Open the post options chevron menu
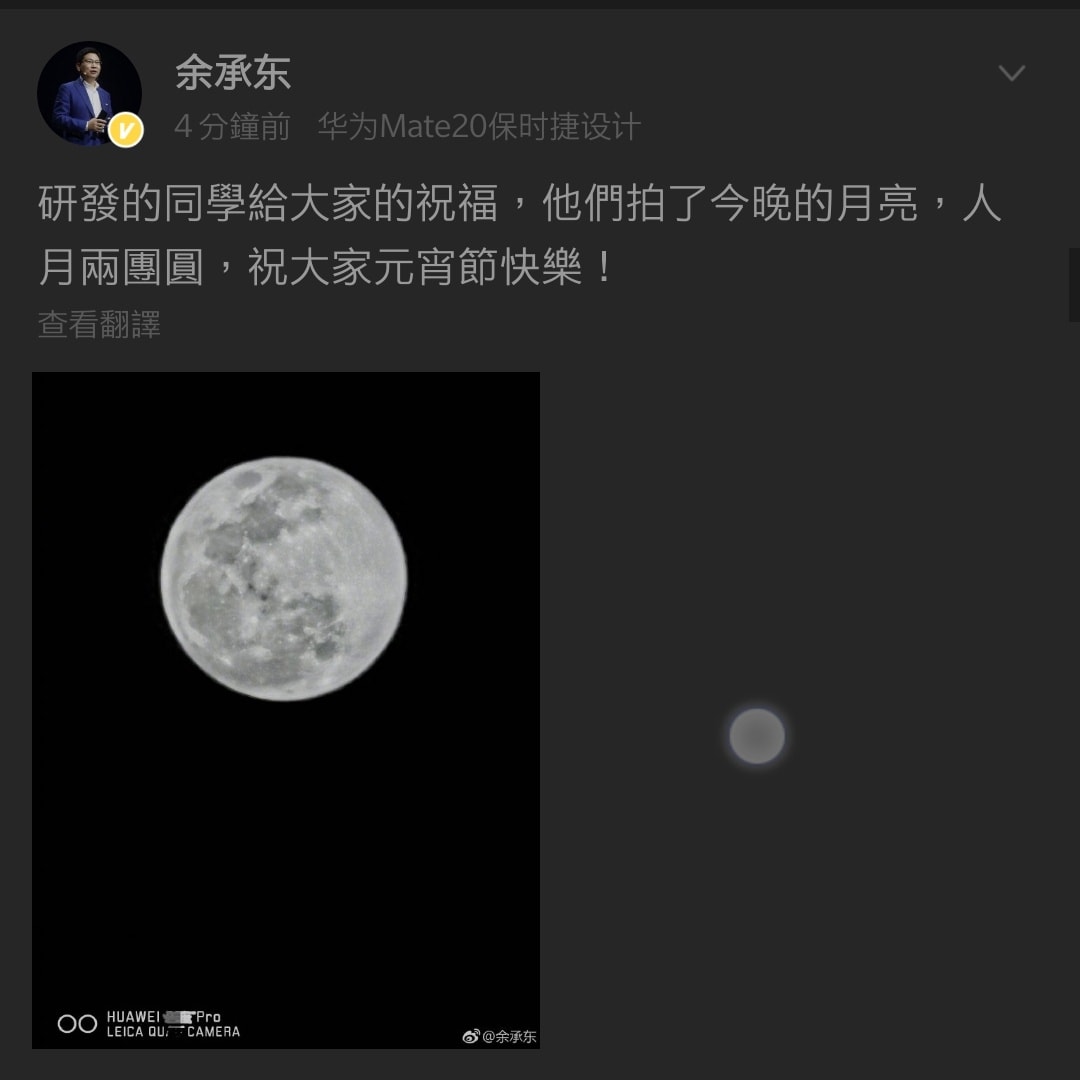Screen dimensions: 1080x1080 click(1011, 72)
